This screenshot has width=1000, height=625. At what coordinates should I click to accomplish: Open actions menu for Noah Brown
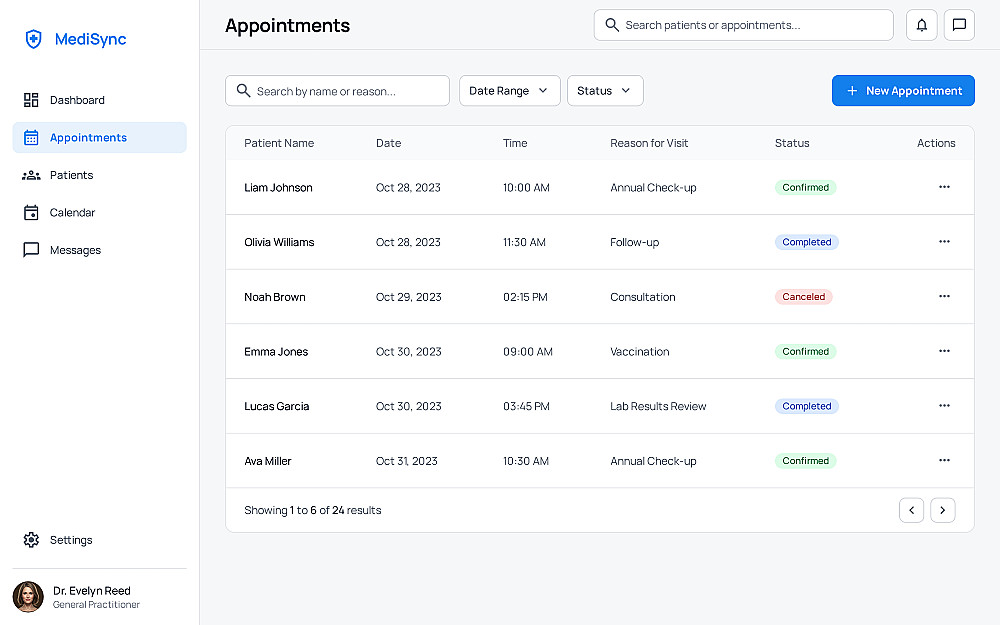tap(944, 297)
